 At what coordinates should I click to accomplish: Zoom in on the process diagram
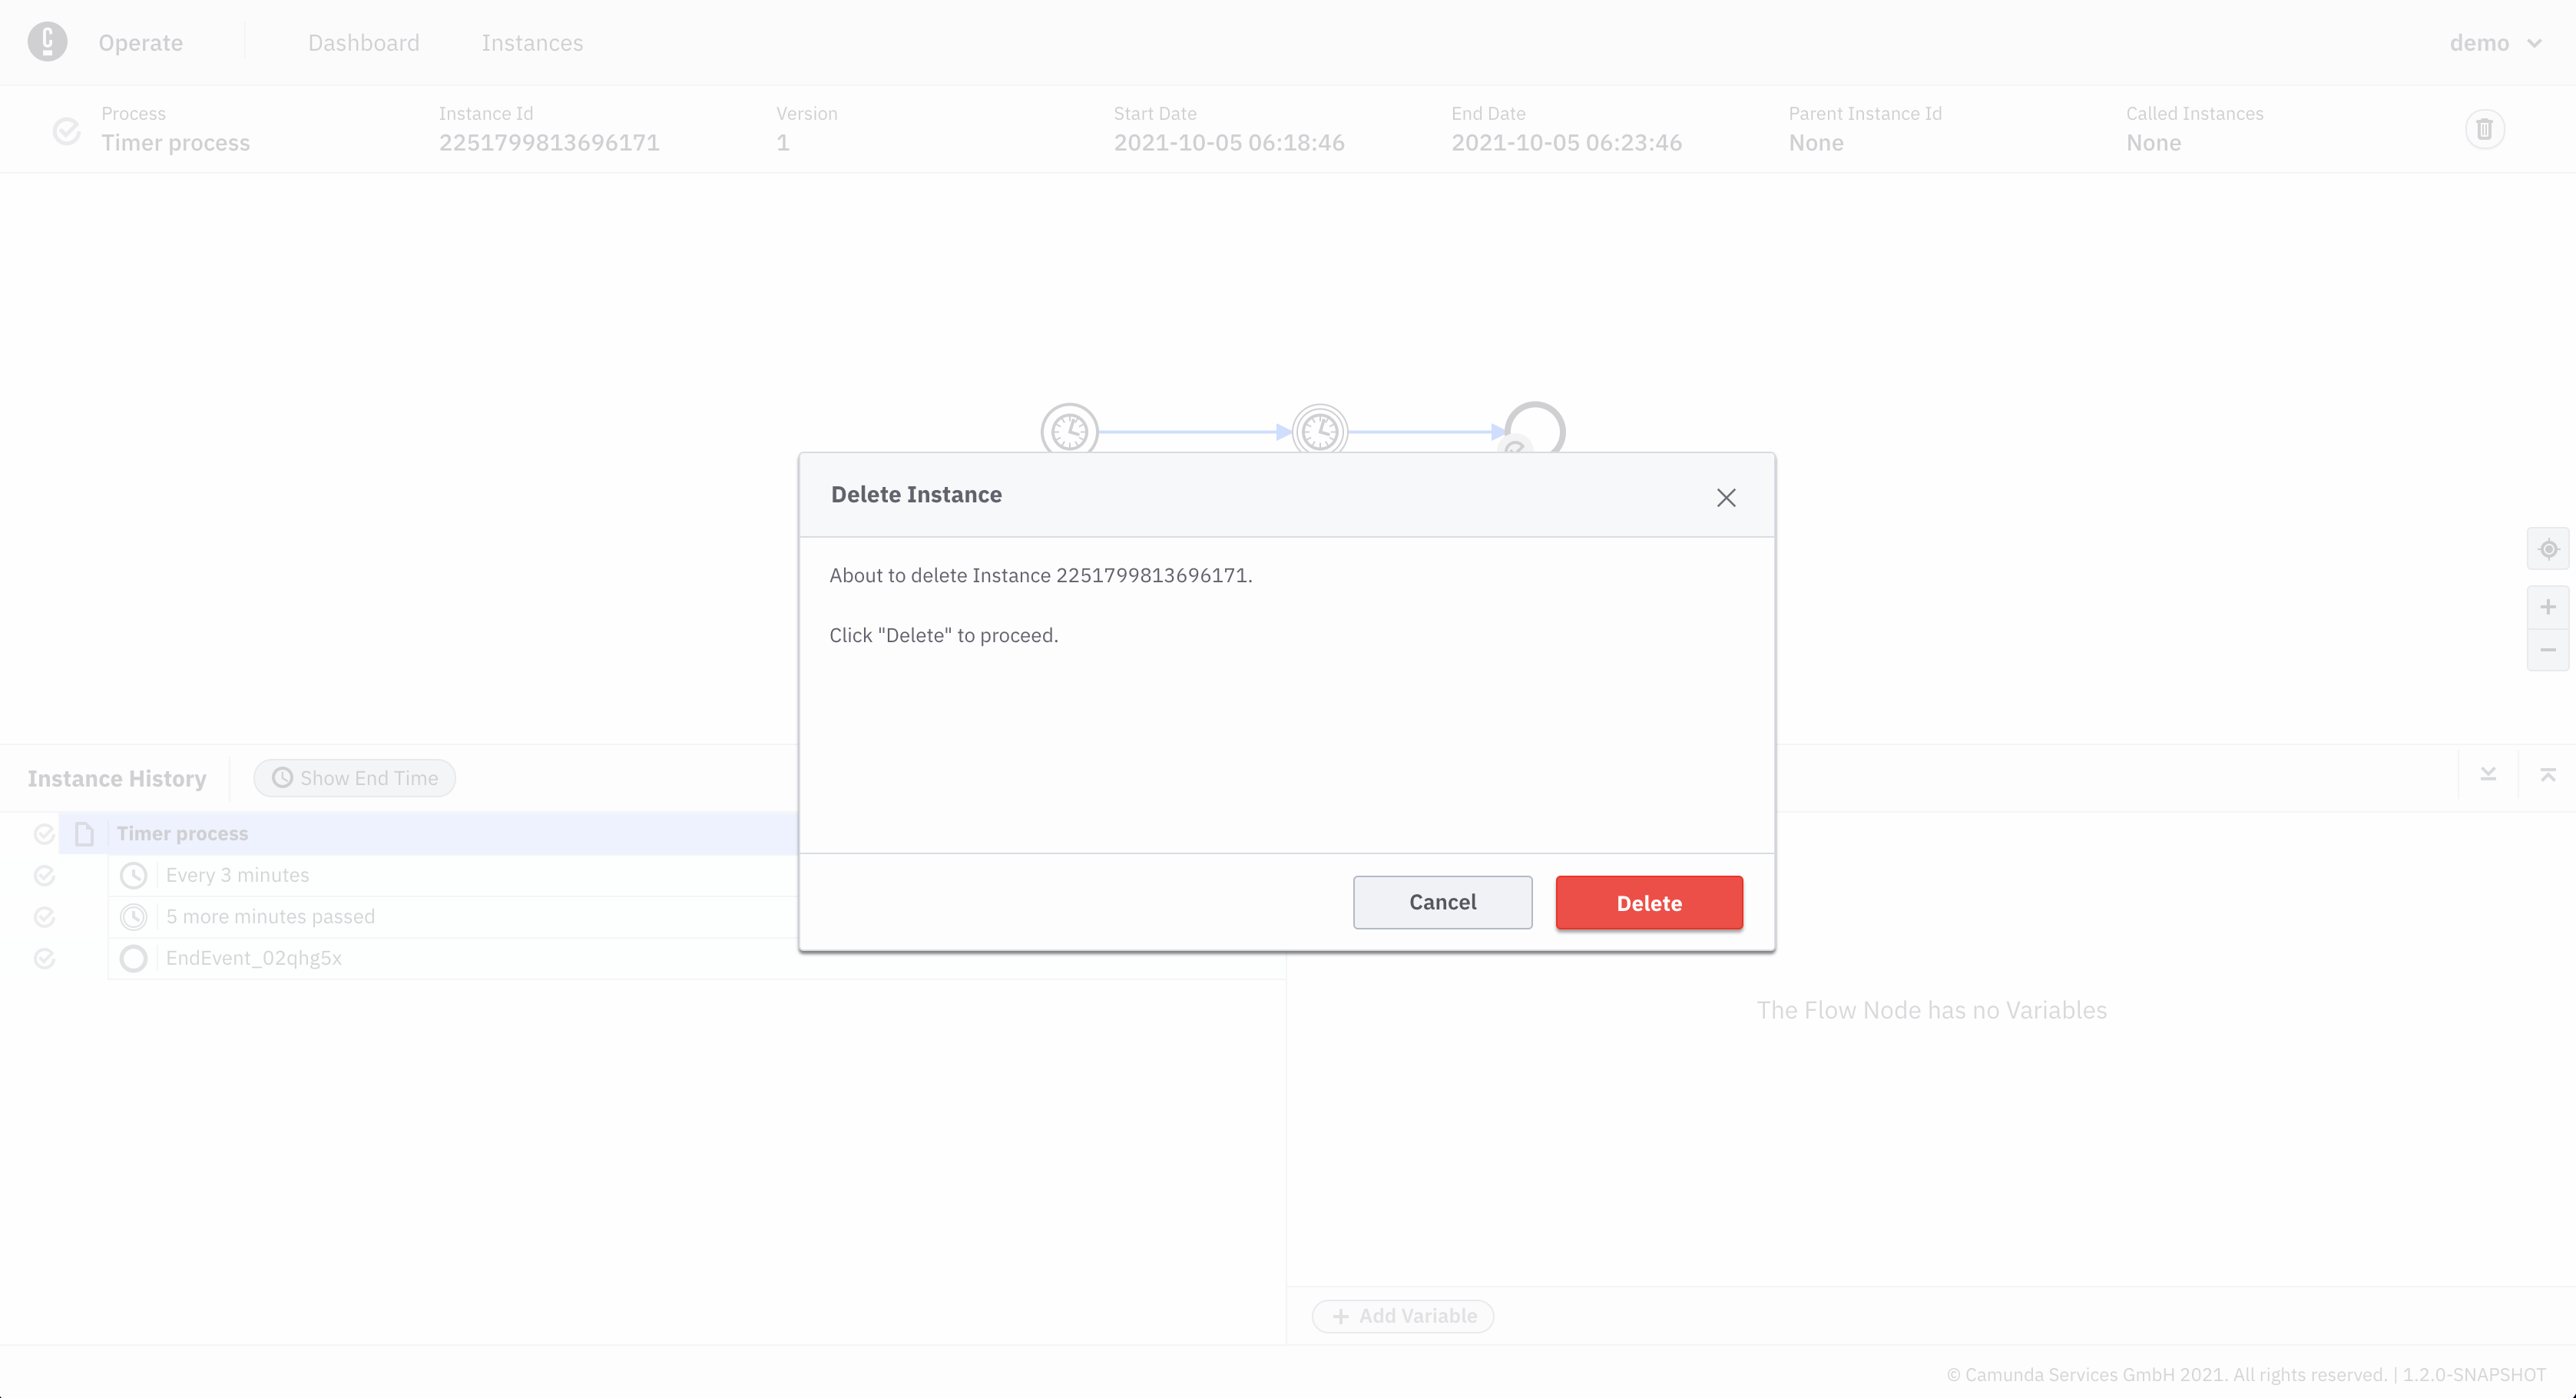[2548, 606]
